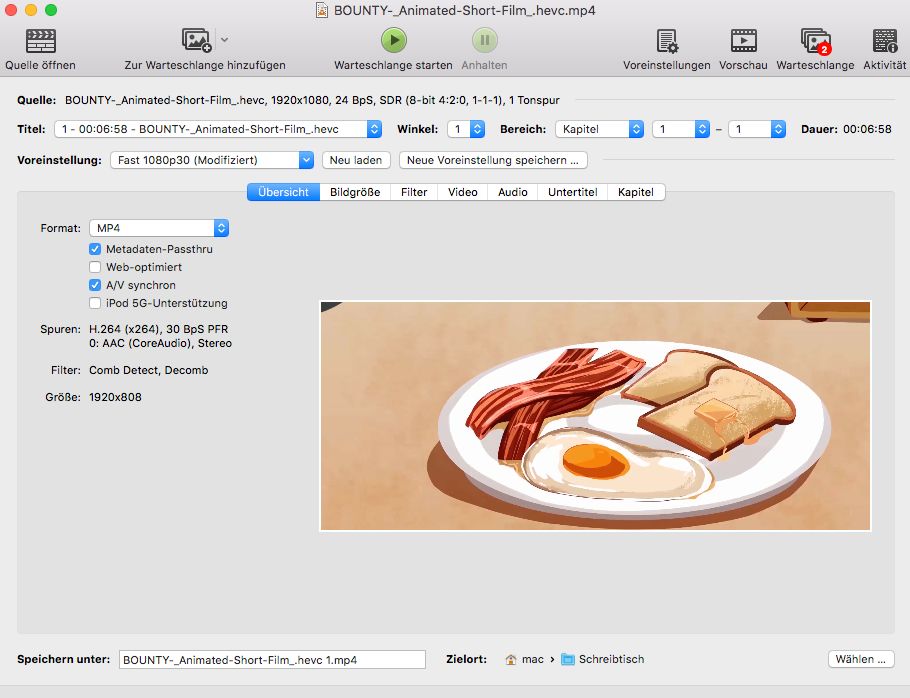Enable iPod 5G-Unterstützung checkbox
910x698 pixels.
point(95,303)
